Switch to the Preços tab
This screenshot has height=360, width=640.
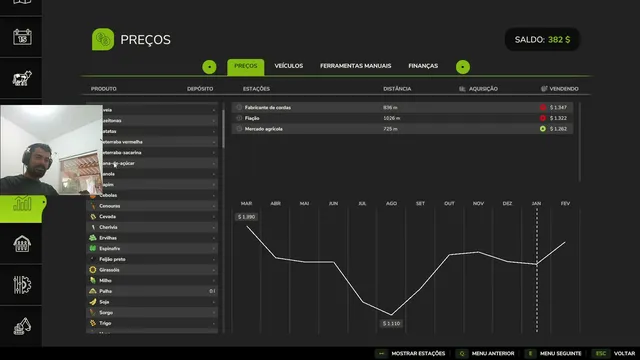[246, 67]
